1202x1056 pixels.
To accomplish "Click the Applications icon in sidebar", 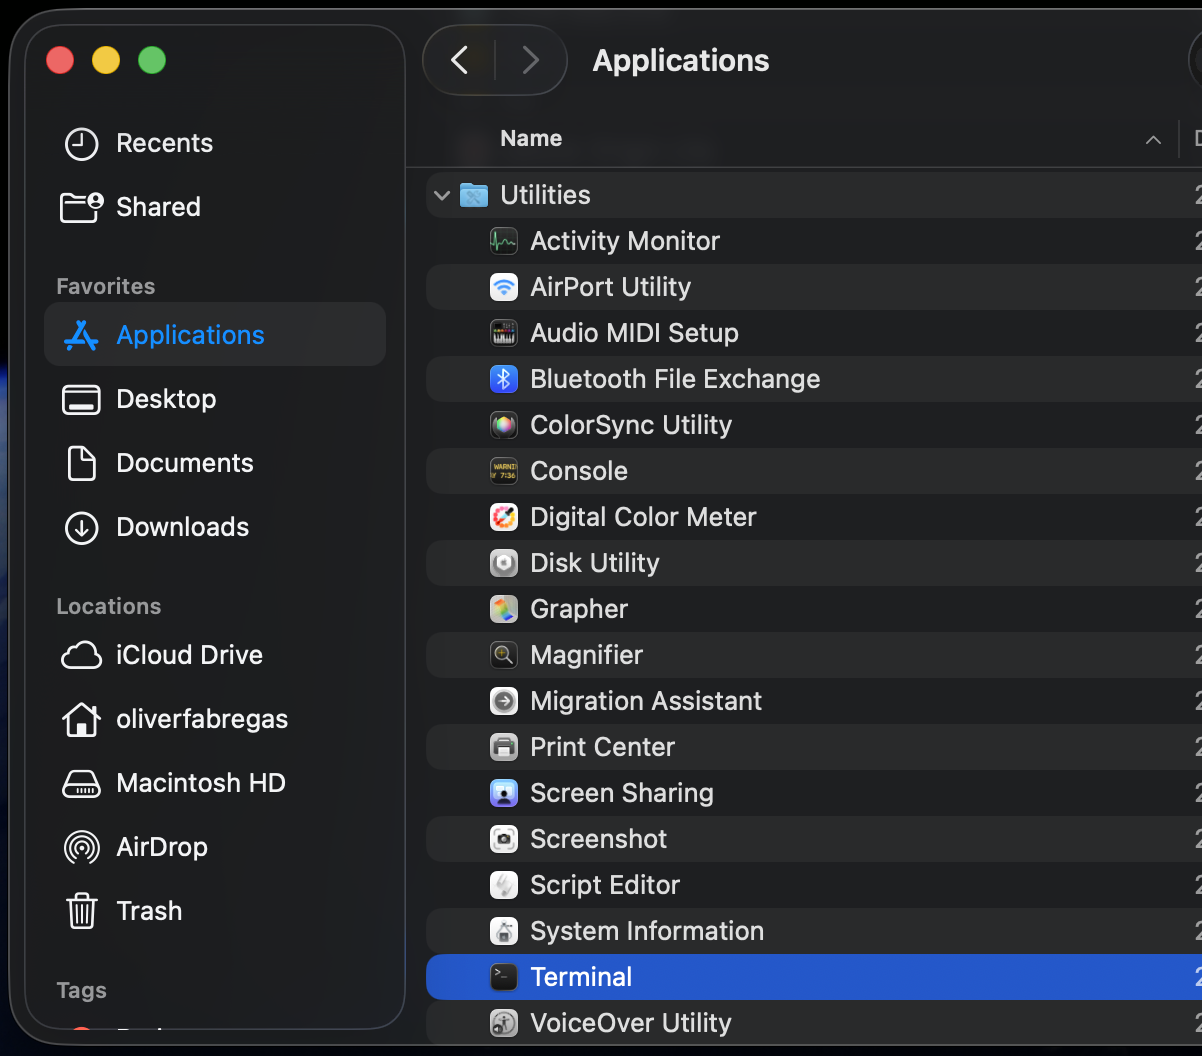I will point(81,335).
